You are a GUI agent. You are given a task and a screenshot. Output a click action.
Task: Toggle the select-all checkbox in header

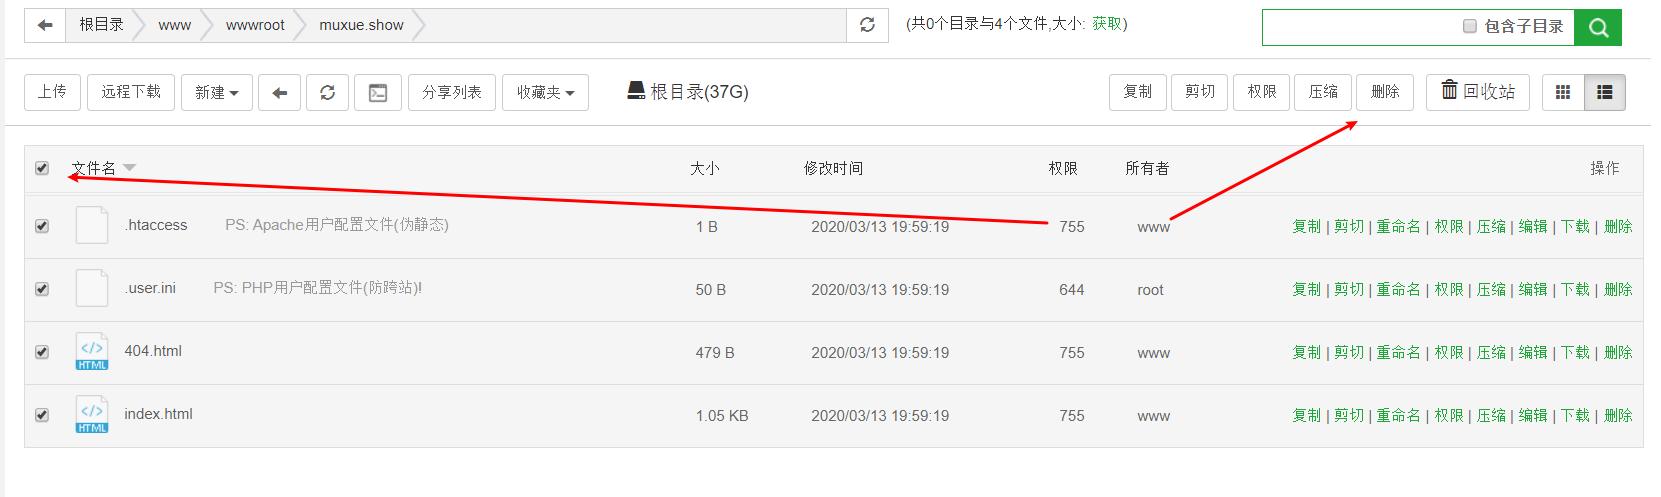[42, 168]
